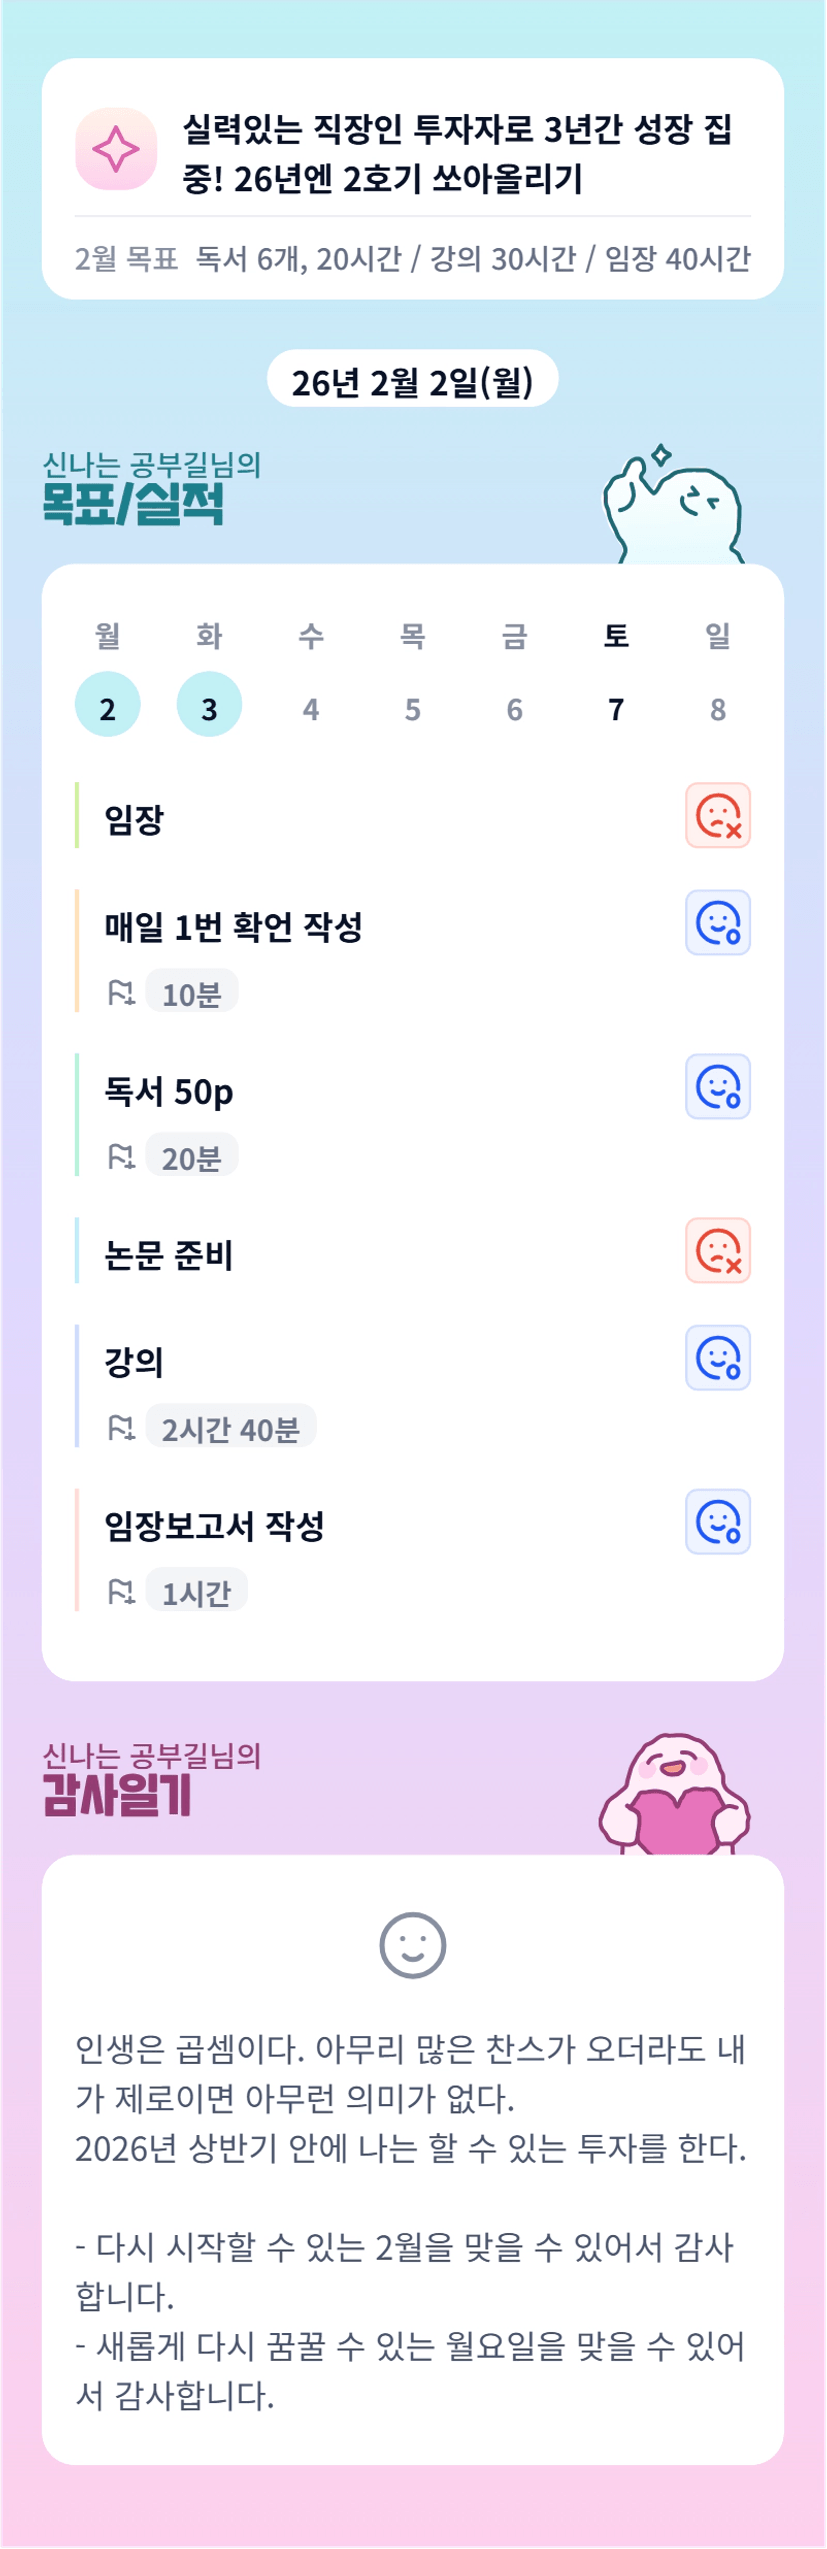This screenshot has width=827, height=2549.
Task: Click the 26년 2월 2일(월) date pill
Action: tap(412, 380)
